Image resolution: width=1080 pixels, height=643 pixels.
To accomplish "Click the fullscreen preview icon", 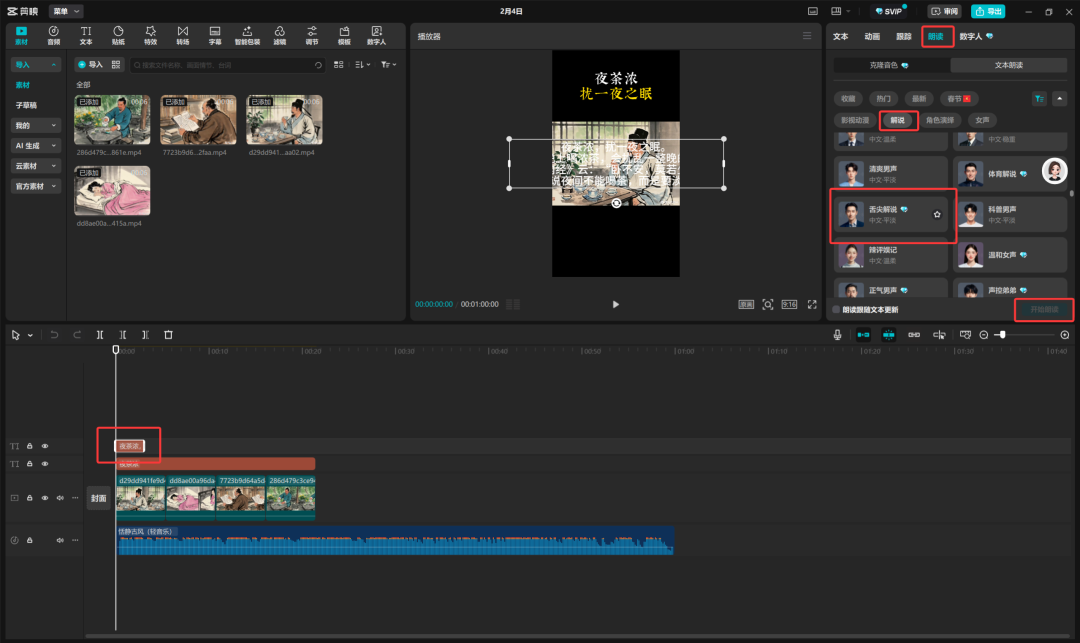I will point(812,304).
